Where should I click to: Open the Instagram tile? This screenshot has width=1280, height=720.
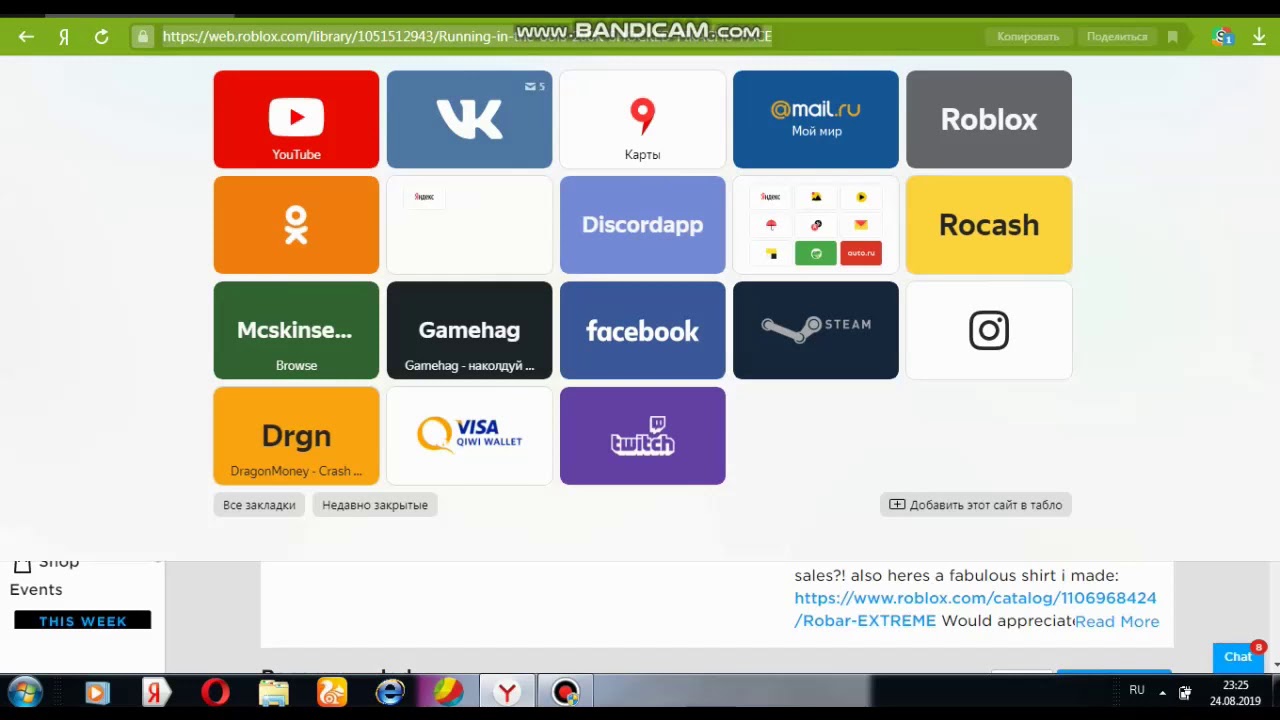point(988,330)
